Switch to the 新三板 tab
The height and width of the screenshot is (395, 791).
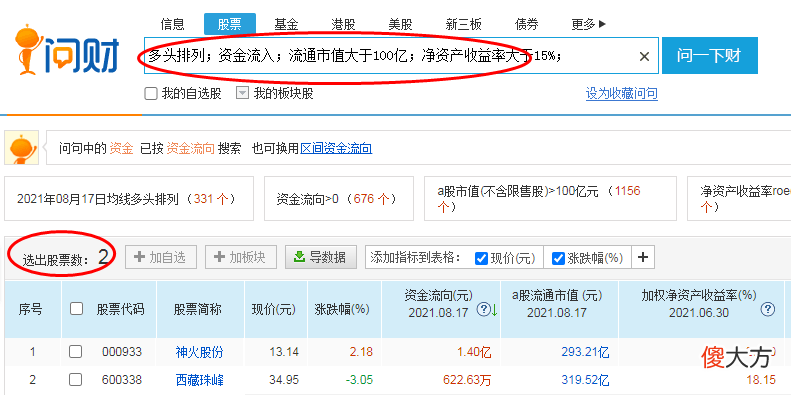pos(464,24)
